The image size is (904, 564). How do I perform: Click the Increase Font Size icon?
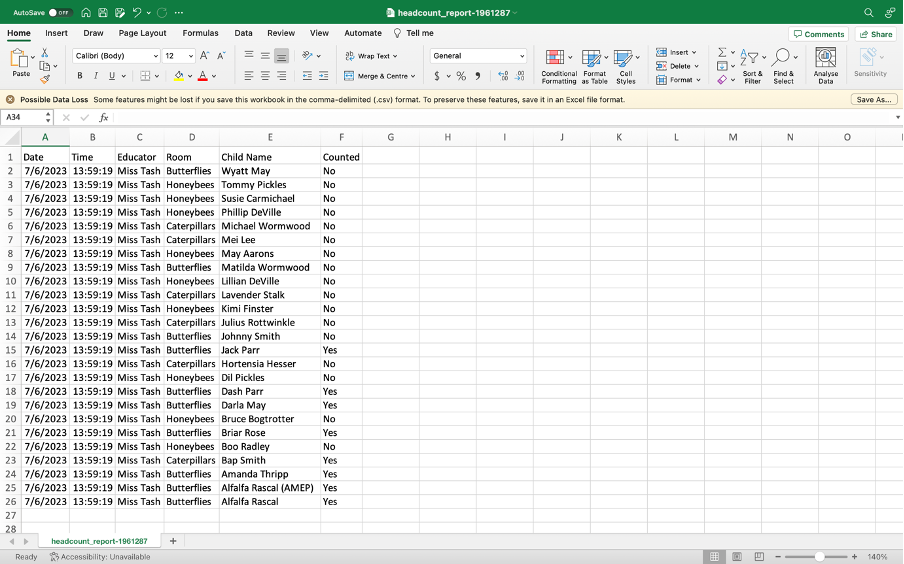pyautogui.click(x=204, y=56)
